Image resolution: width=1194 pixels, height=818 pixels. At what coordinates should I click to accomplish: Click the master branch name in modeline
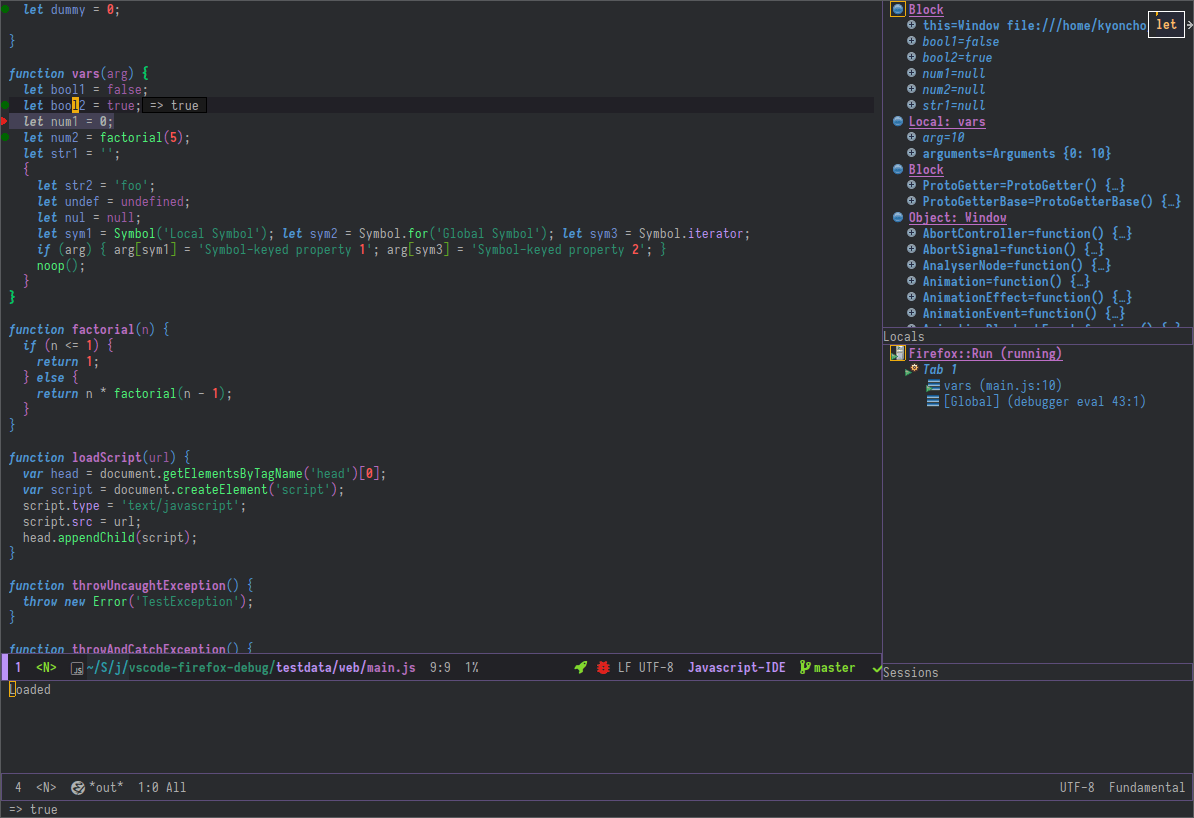point(834,668)
